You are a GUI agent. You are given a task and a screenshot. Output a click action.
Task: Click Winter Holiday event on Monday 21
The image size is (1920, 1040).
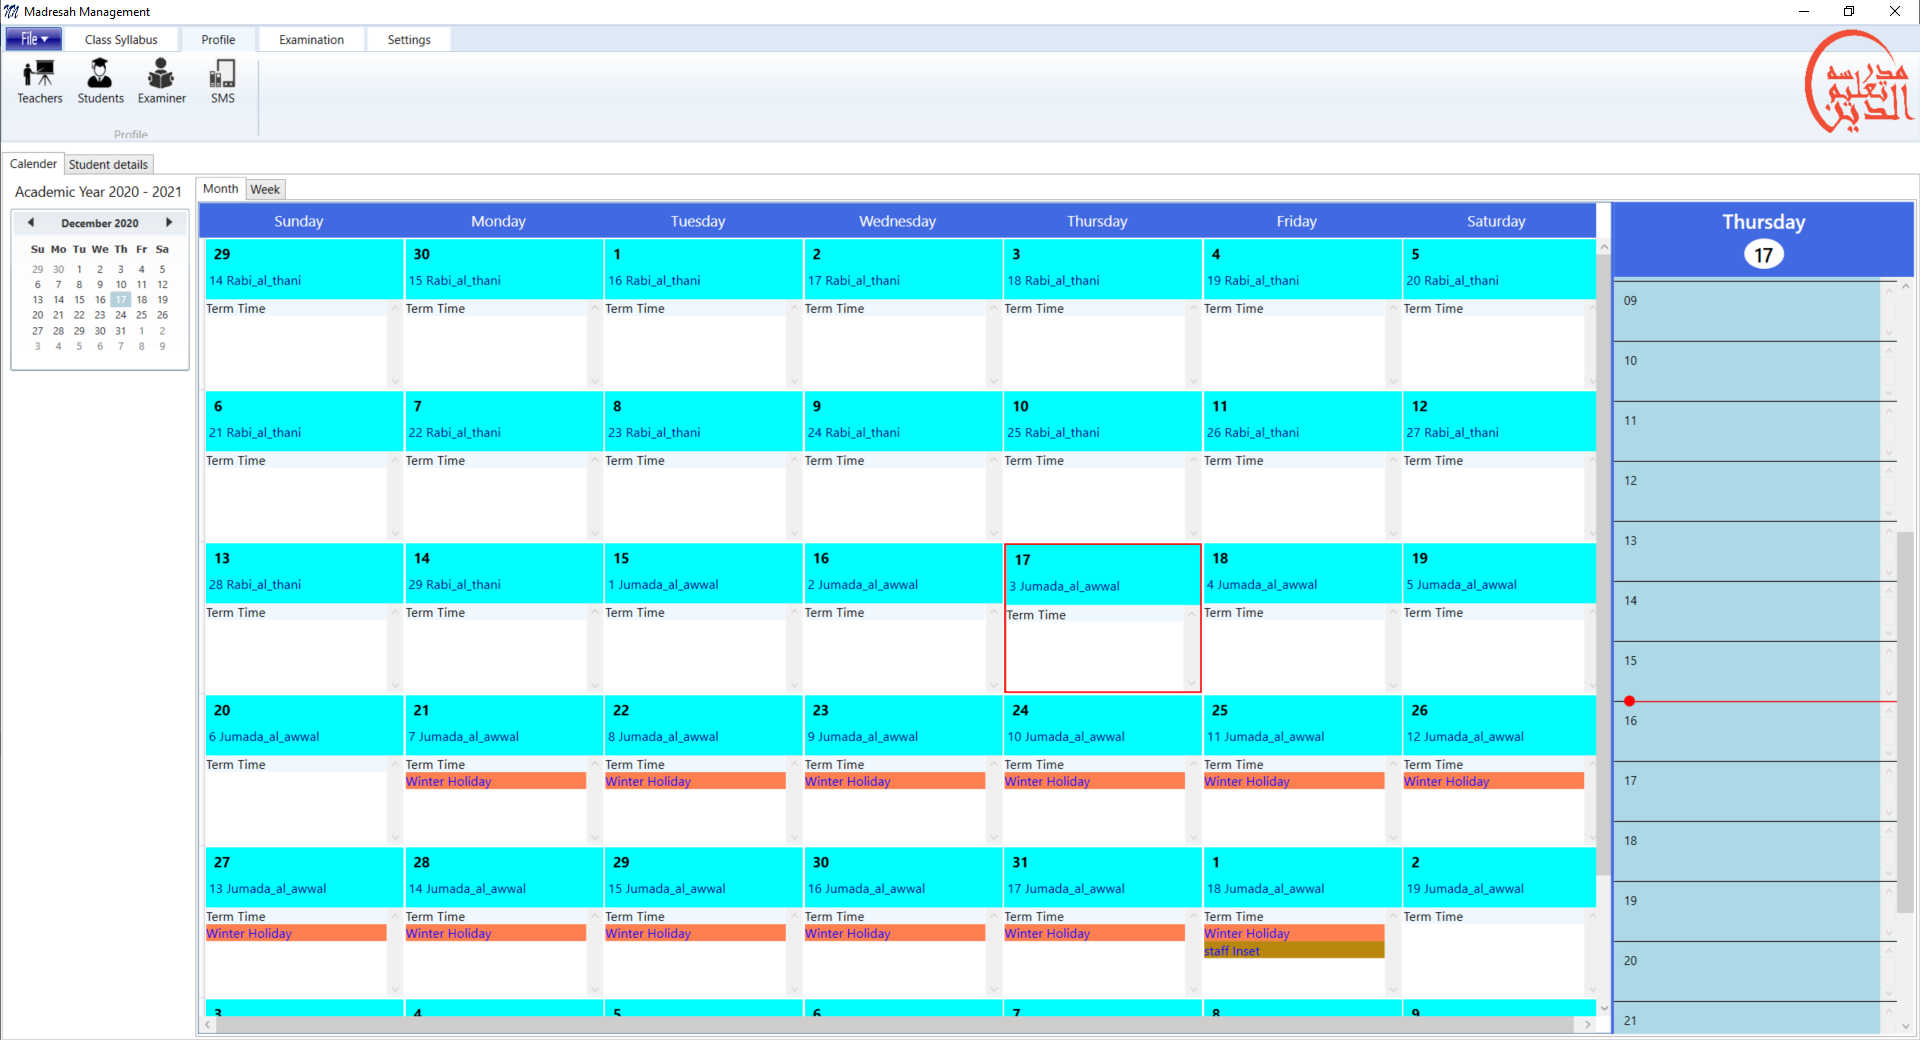click(494, 782)
